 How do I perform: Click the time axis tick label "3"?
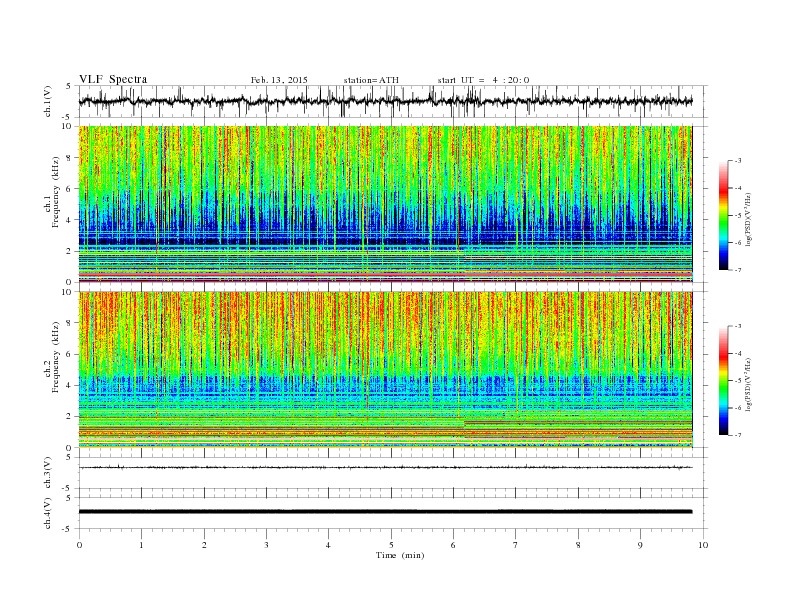click(x=266, y=545)
